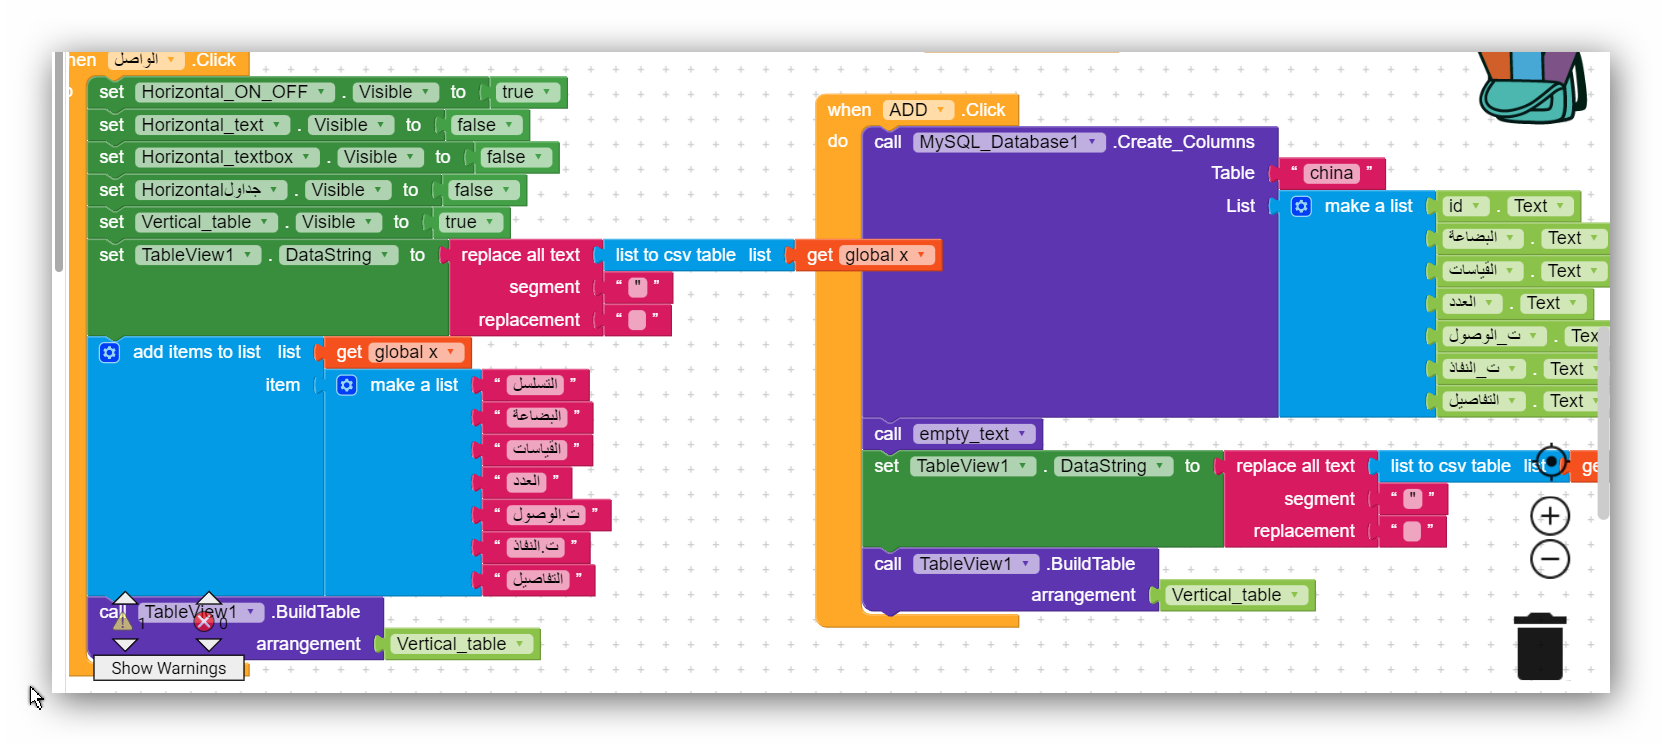
Task: Open the Horizontalجداول component dropdown
Action: pyautogui.click(x=211, y=190)
